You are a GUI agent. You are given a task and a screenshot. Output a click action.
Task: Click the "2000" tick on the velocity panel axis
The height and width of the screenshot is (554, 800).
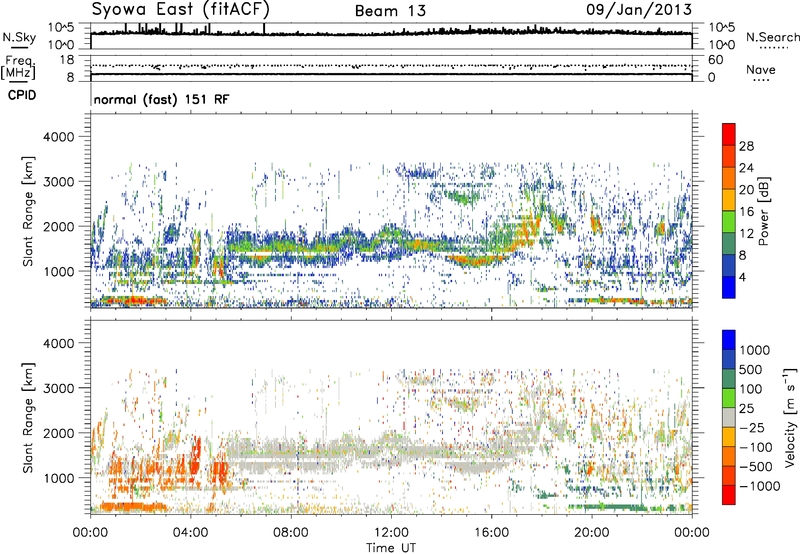[x=58, y=433]
